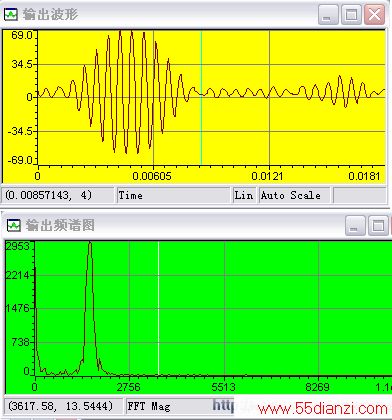Viewport: 392px width, 420px height.
Task: Click the Time axis mode field
Action: (173, 195)
